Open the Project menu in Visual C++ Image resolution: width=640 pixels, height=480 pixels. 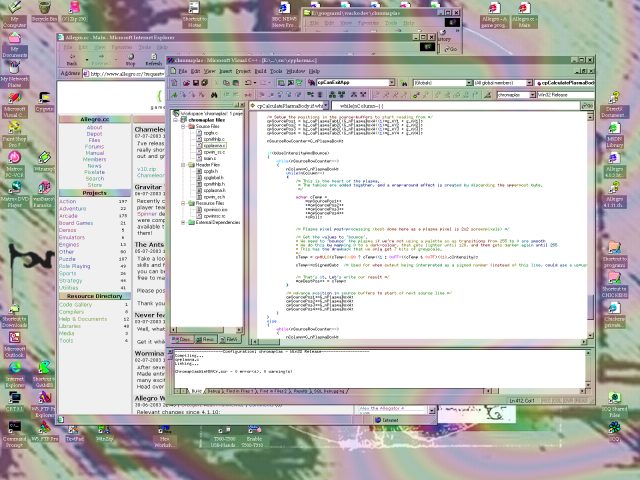[243, 71]
